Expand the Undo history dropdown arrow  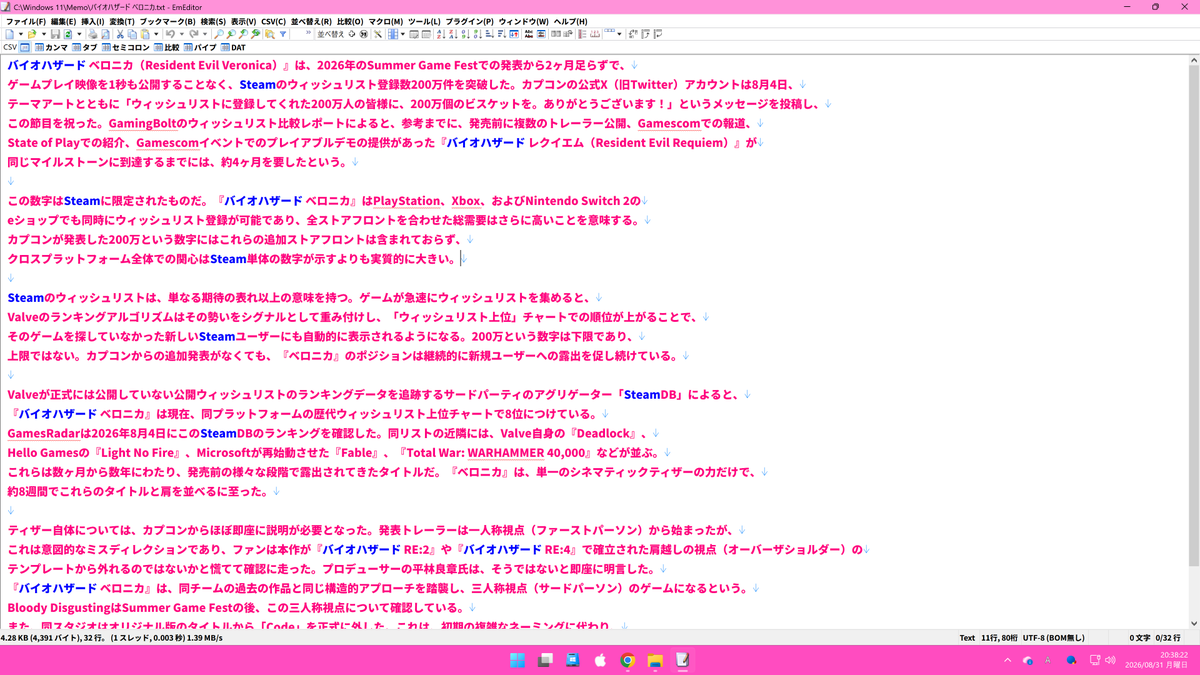click(181, 34)
